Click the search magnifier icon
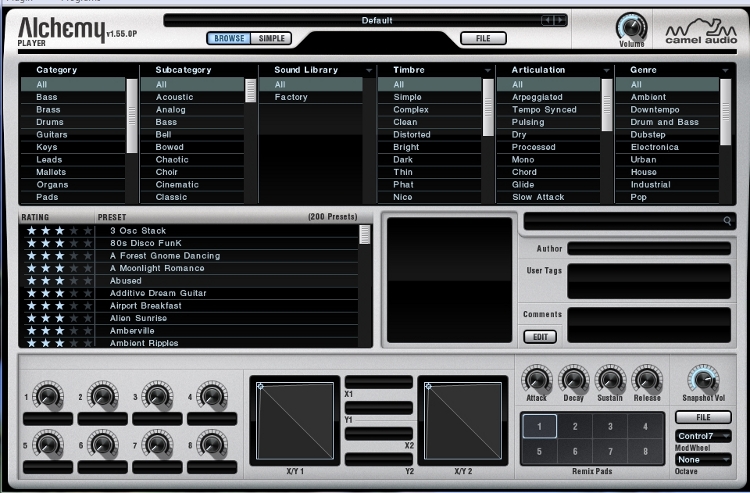The width and height of the screenshot is (750, 493). [727, 220]
